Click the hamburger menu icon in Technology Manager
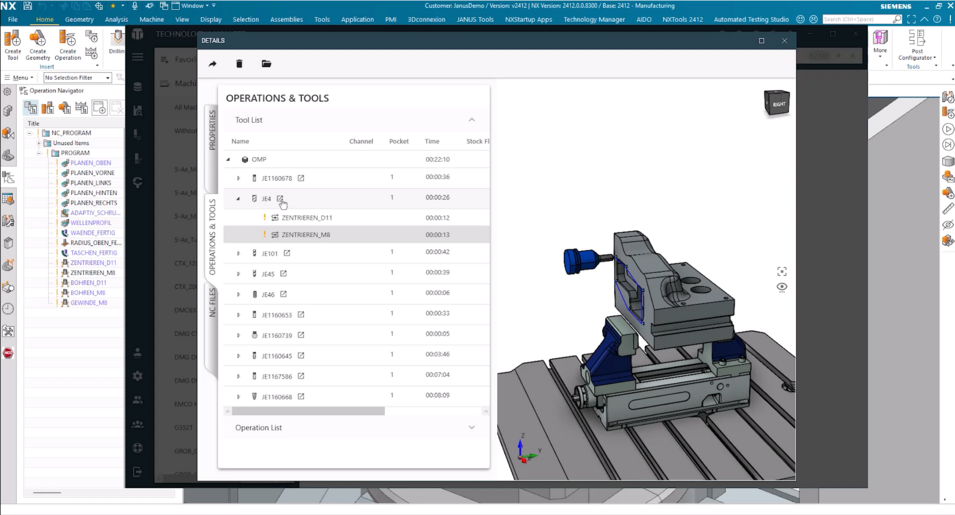955x515 pixels. (138, 57)
